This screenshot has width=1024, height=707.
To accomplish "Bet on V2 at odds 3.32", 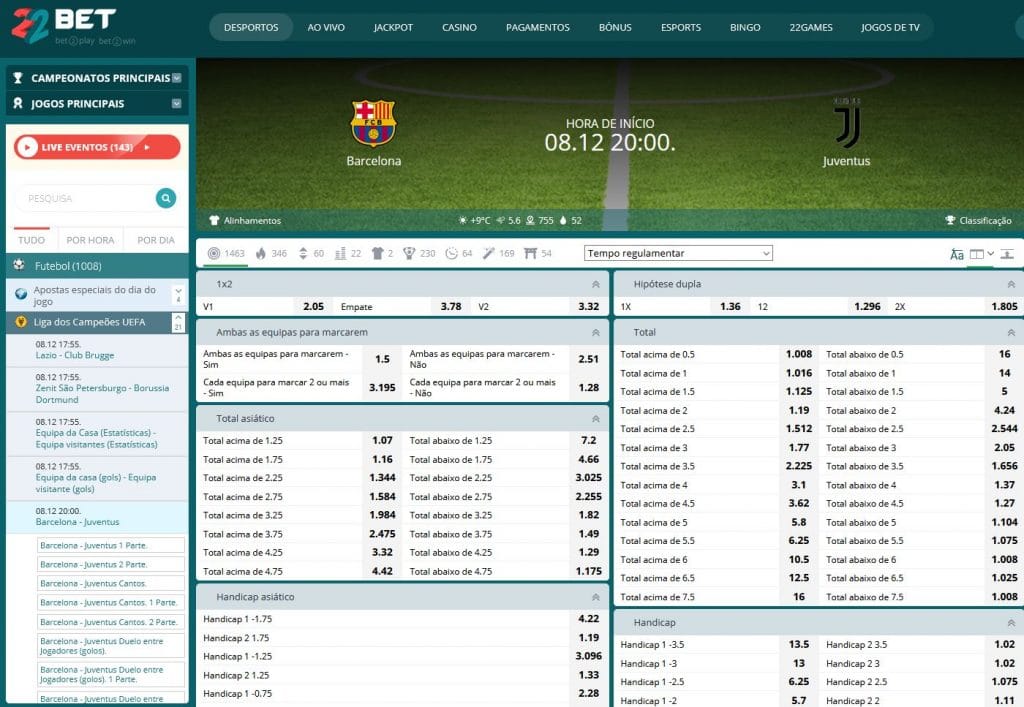I will point(588,306).
